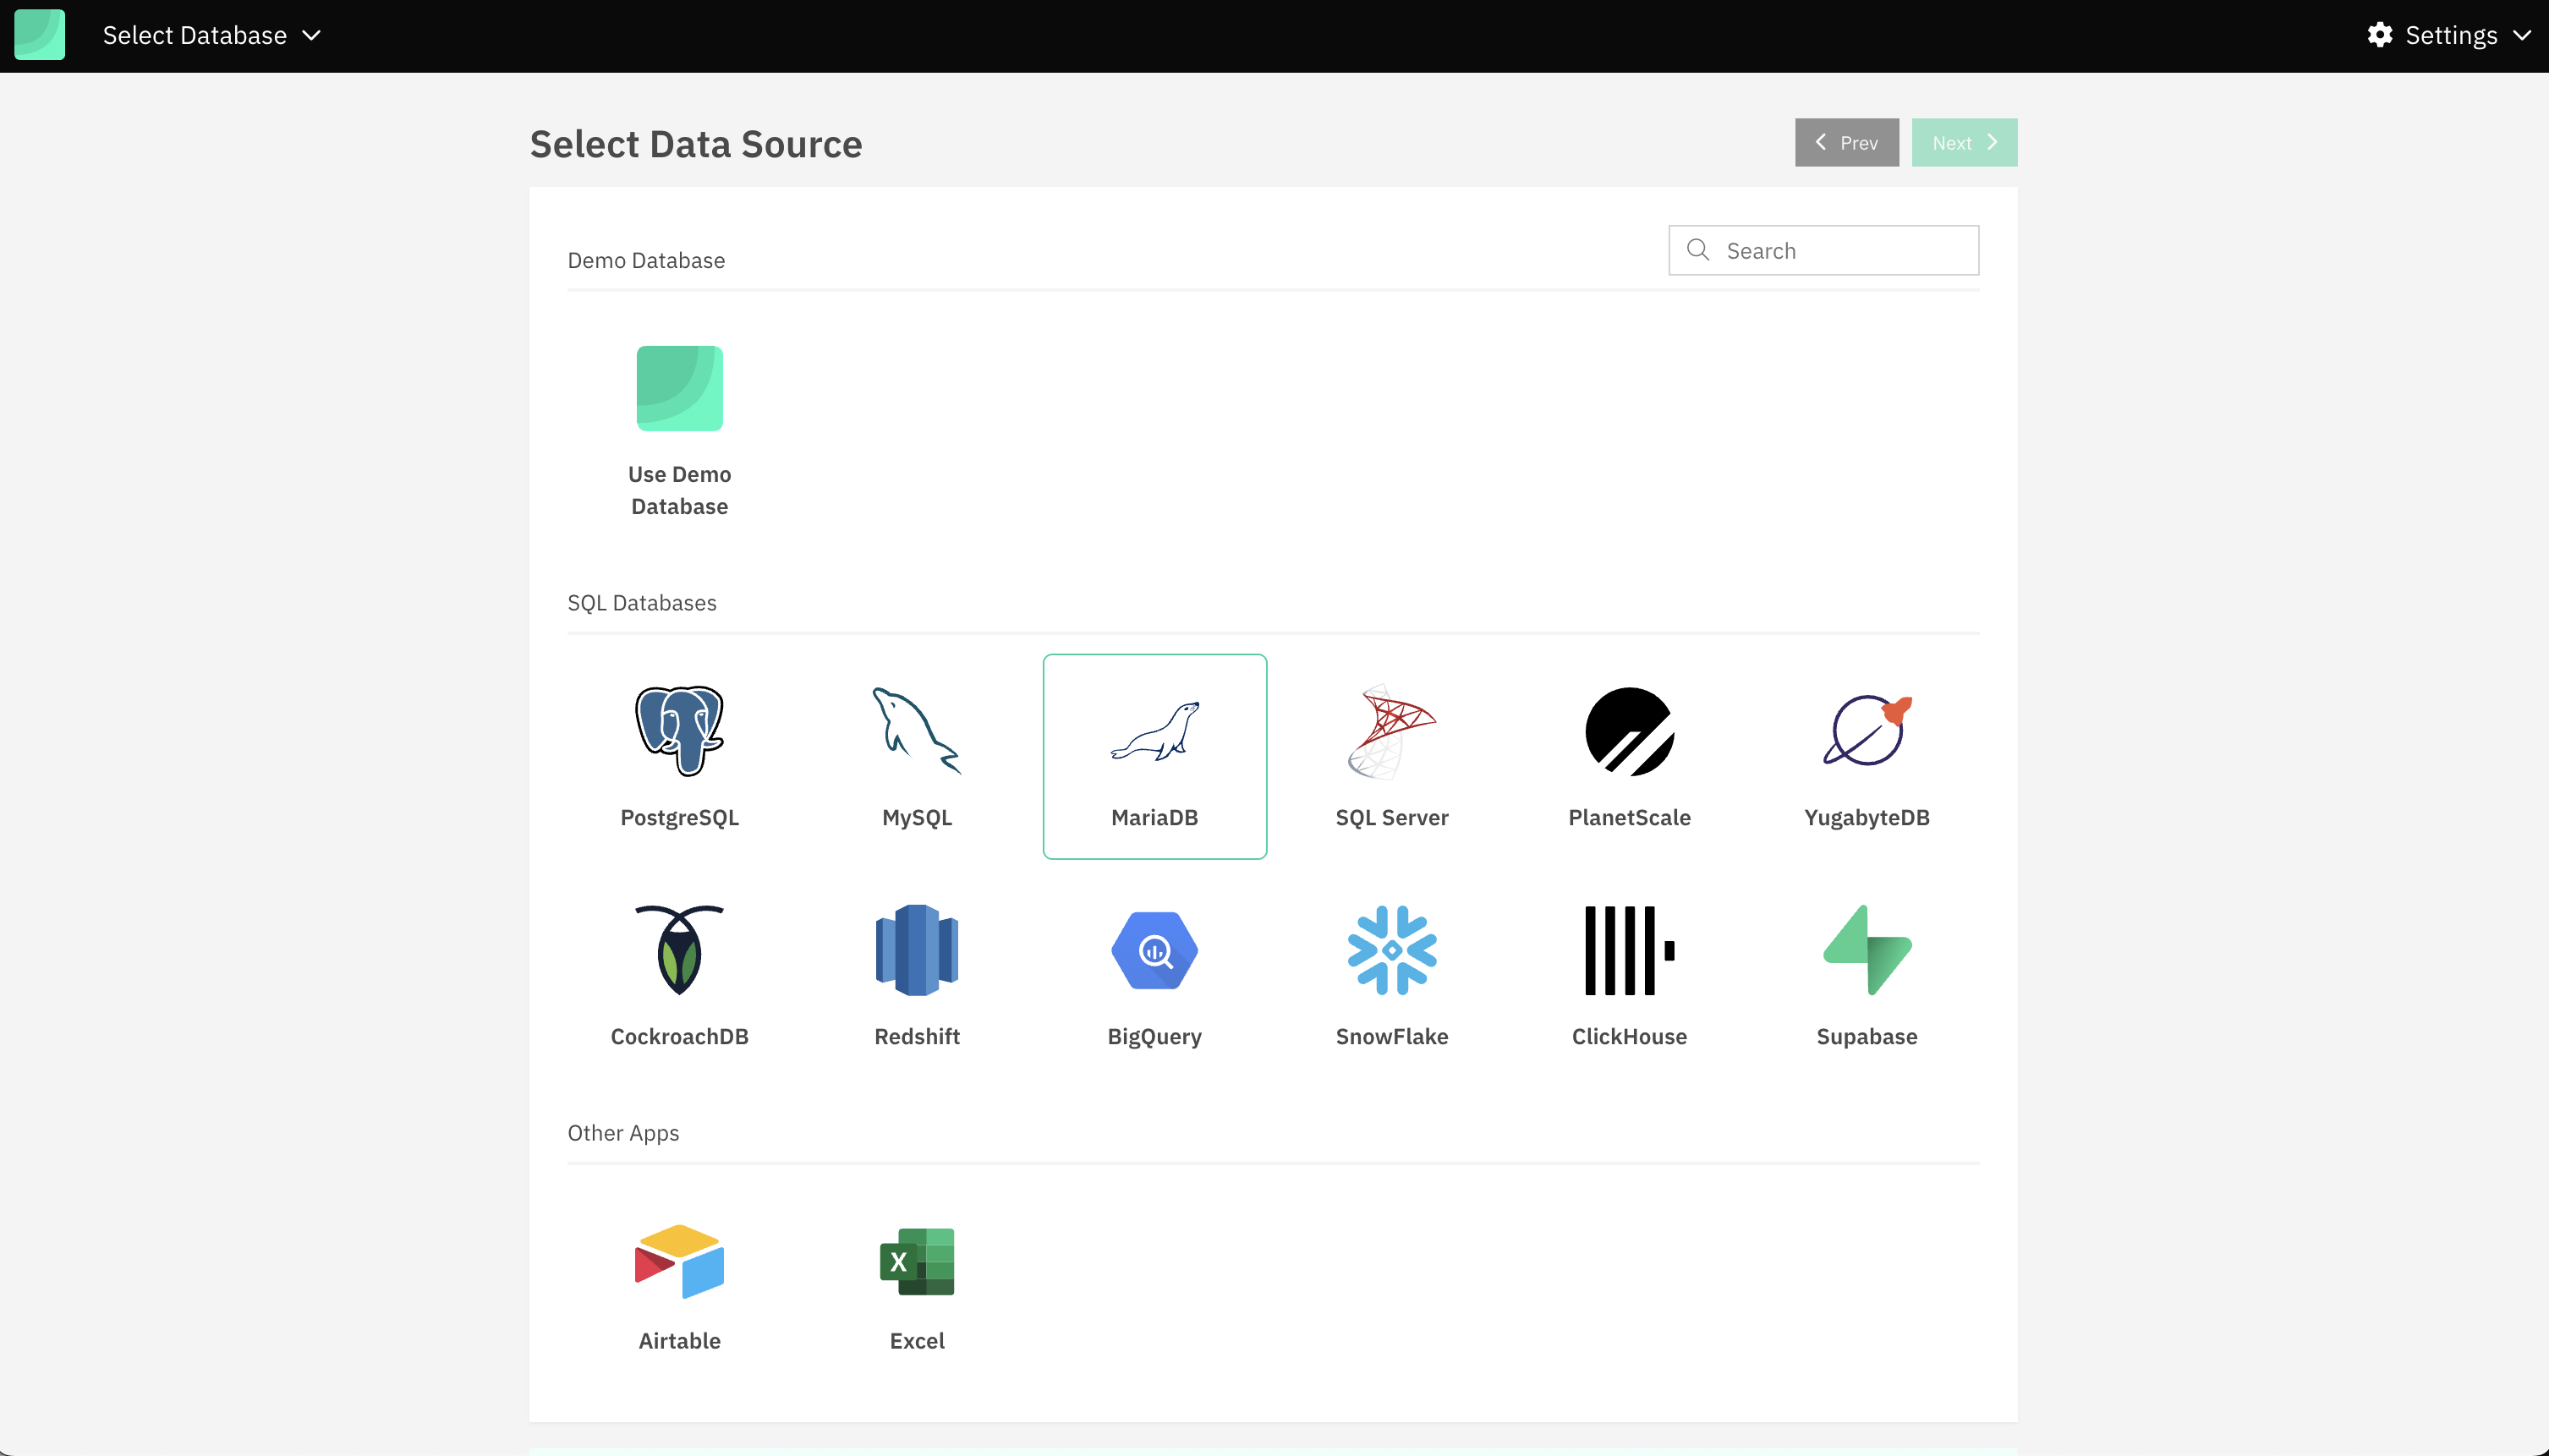Pick the YugabyteDB rocket icon

[x=1866, y=730]
